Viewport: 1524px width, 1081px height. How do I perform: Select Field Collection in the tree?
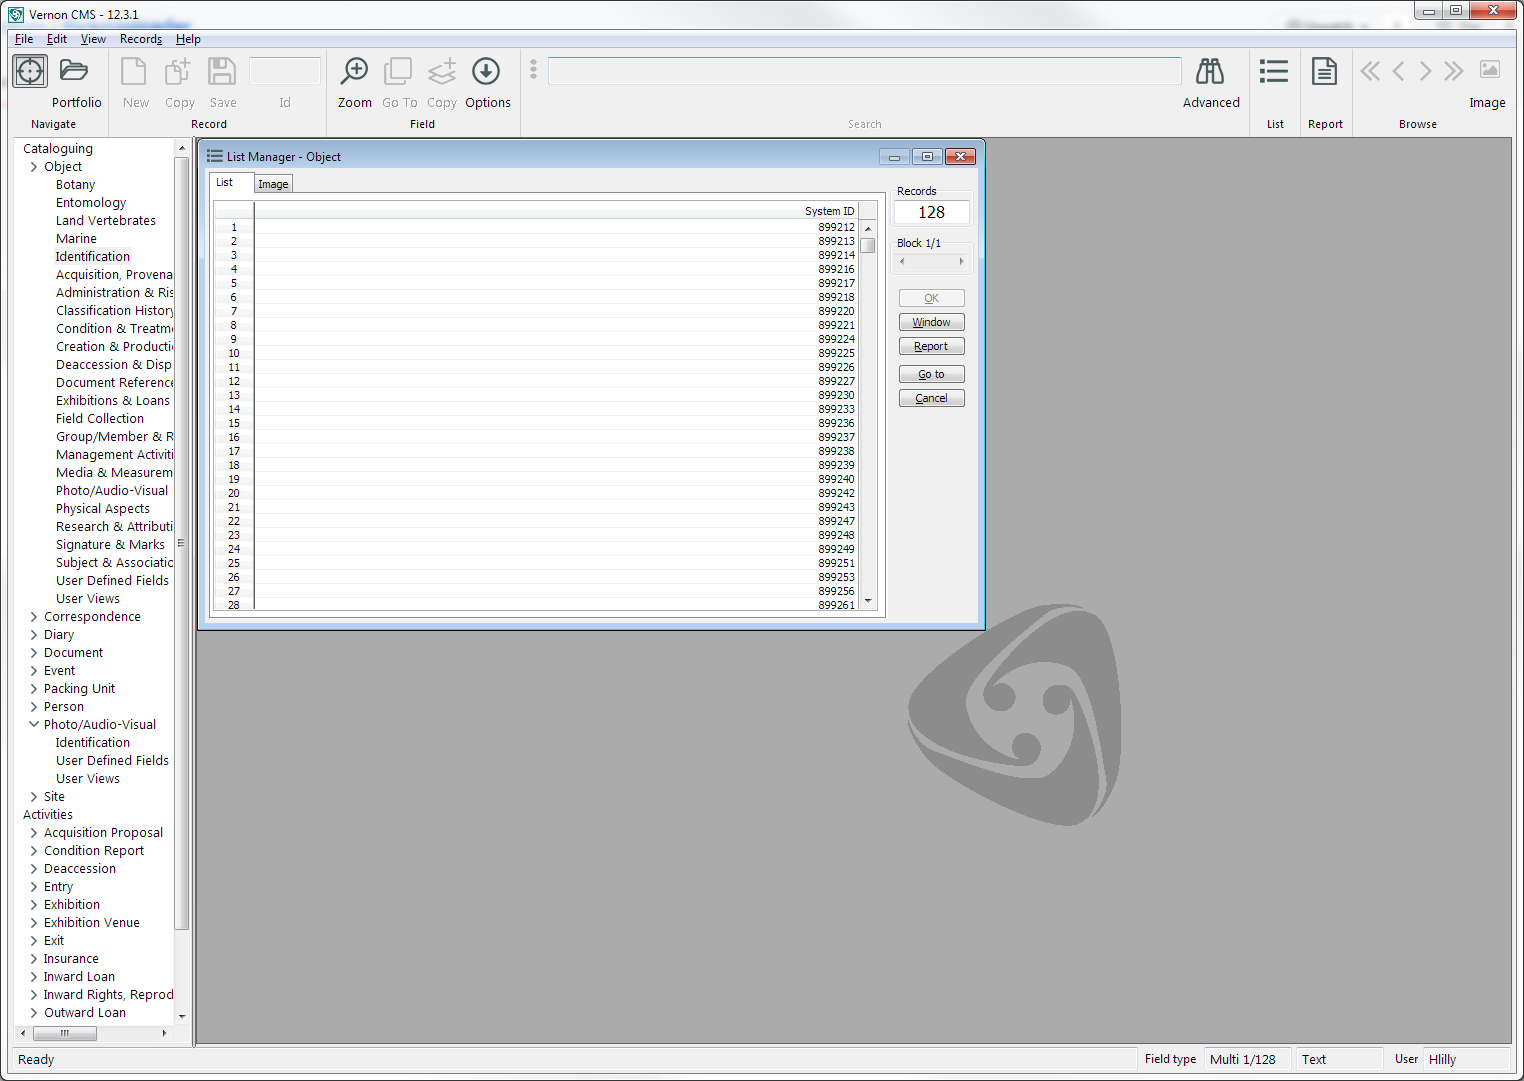[100, 419]
